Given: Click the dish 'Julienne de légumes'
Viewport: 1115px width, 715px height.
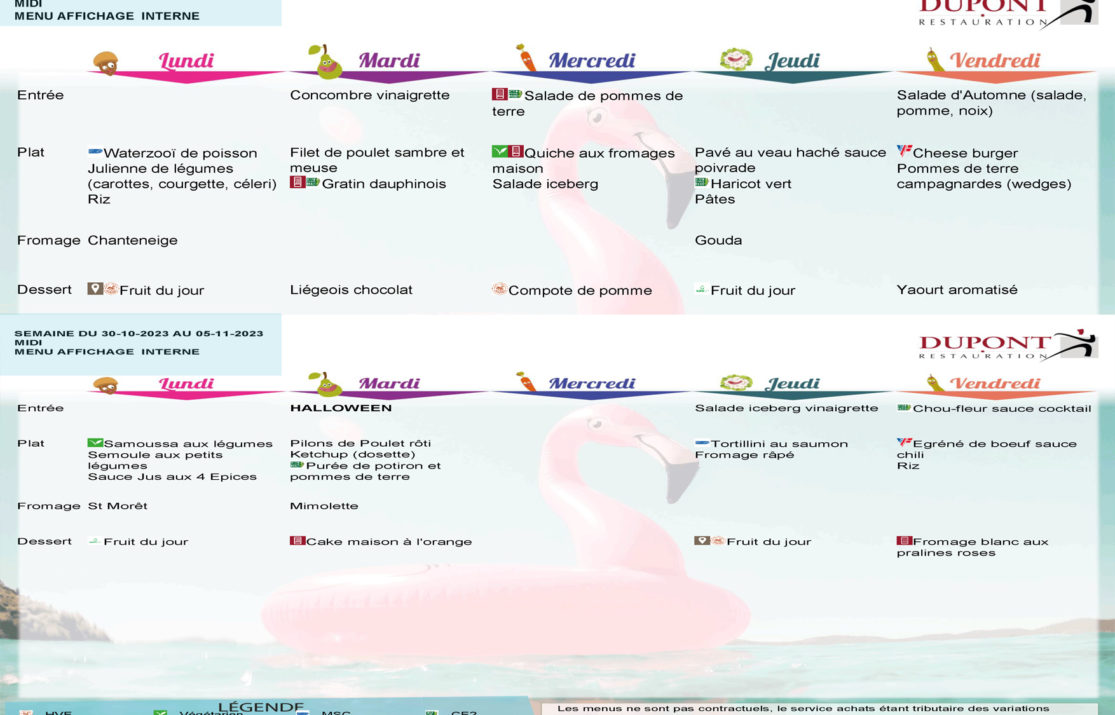Looking at the screenshot, I should [x=161, y=169].
